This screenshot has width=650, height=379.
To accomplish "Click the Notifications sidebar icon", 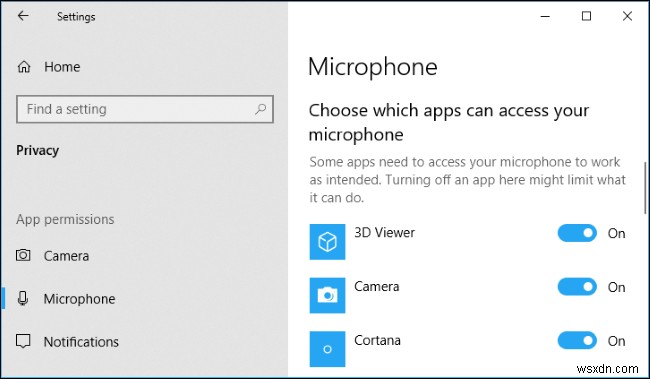I will click(x=23, y=341).
